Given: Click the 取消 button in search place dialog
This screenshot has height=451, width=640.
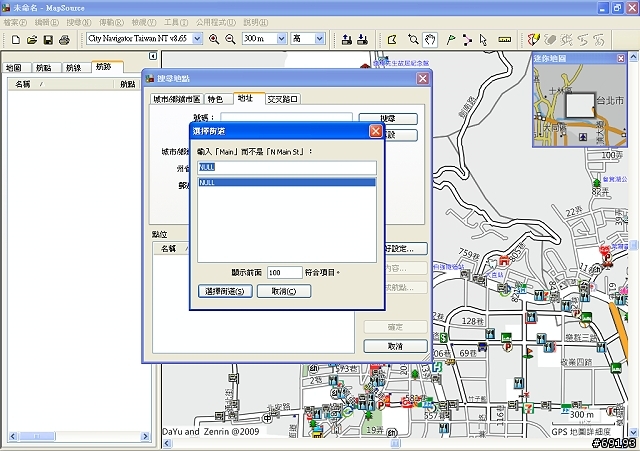Looking at the screenshot, I should point(395,347).
